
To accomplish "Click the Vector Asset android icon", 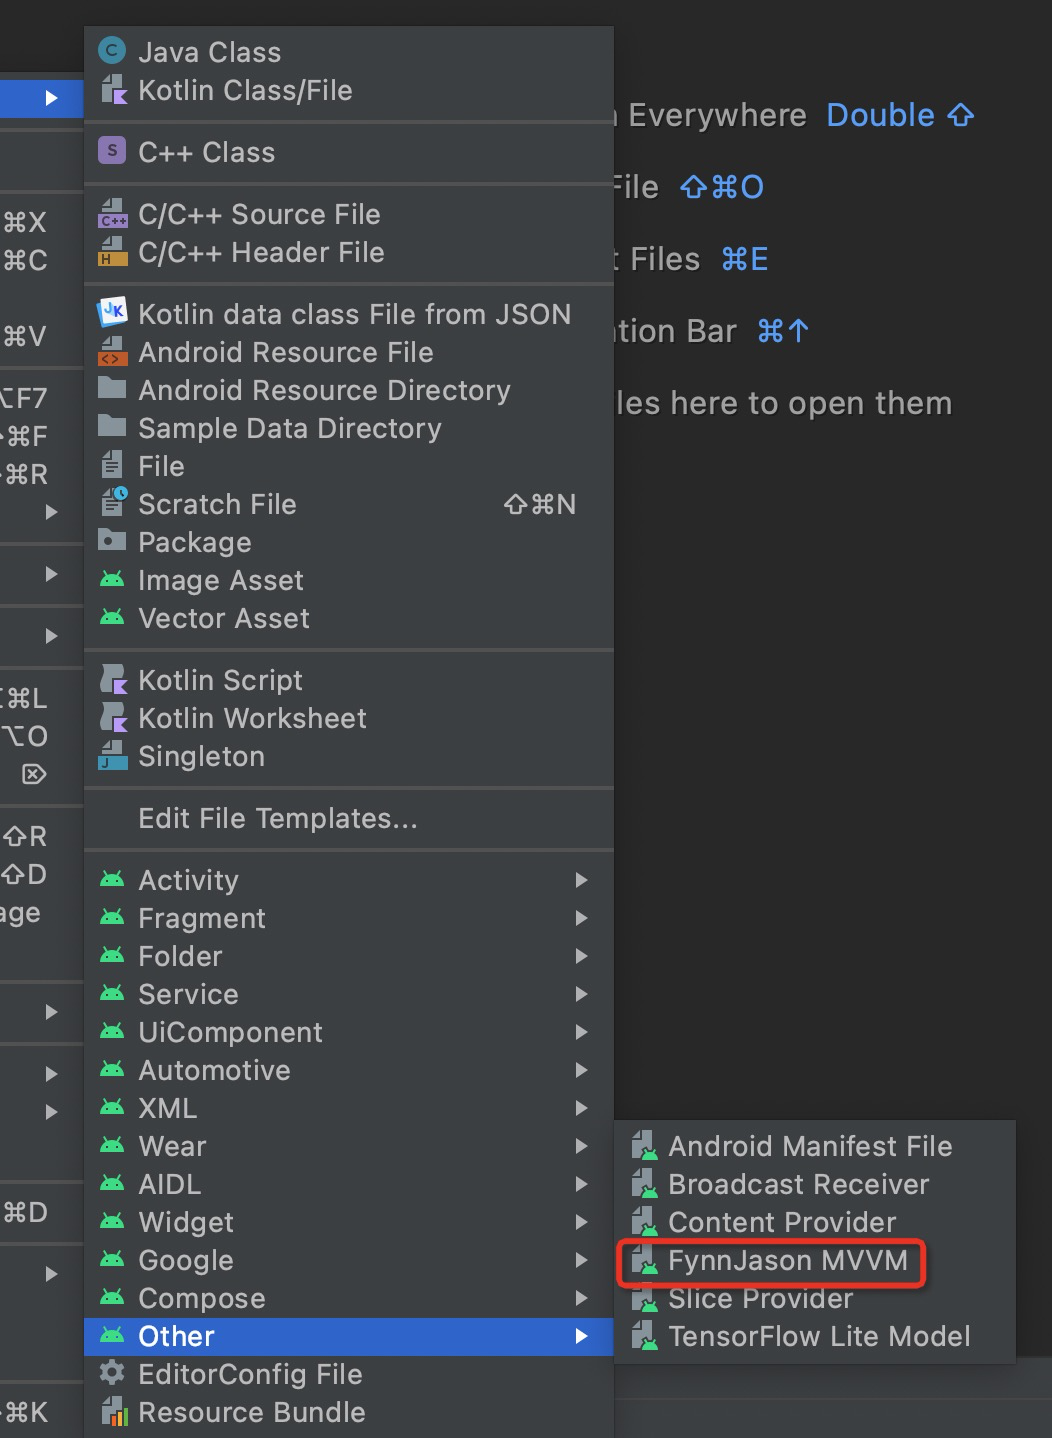I will 113,618.
